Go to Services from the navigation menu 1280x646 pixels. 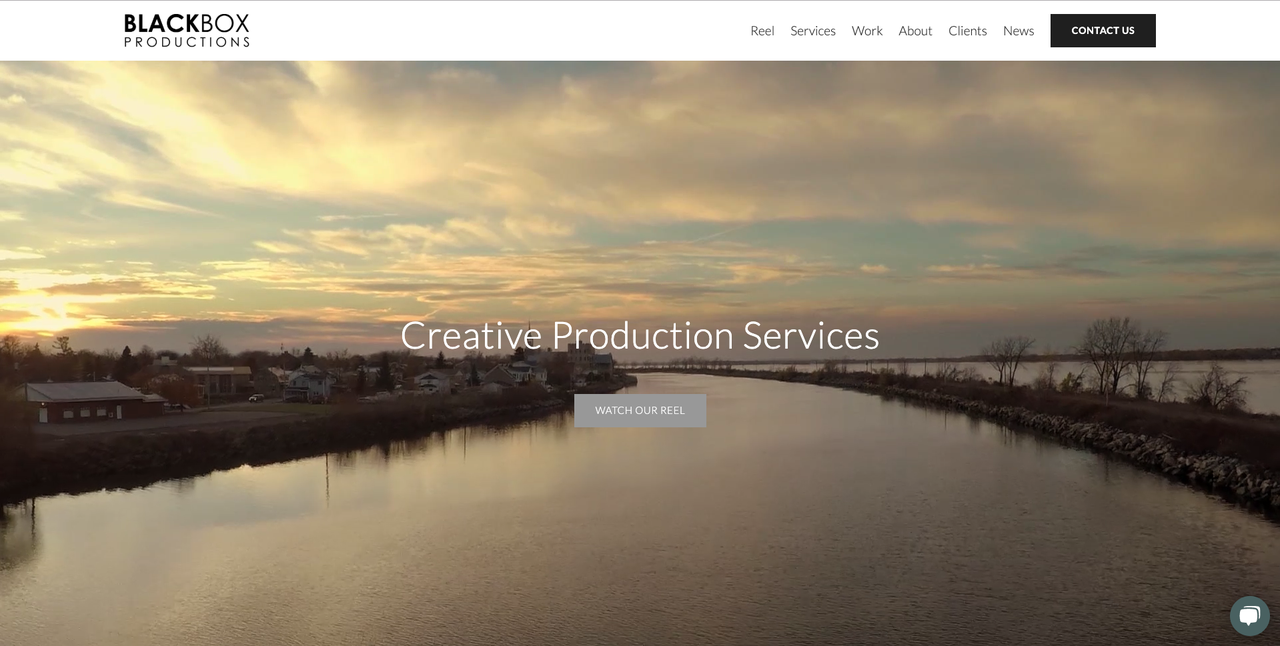coord(812,30)
